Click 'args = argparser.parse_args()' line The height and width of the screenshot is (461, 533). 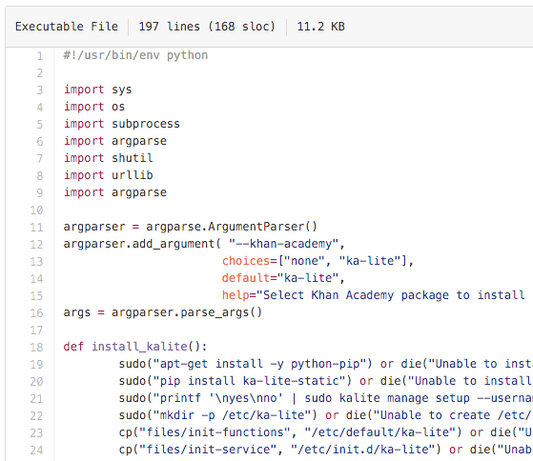[x=163, y=312]
